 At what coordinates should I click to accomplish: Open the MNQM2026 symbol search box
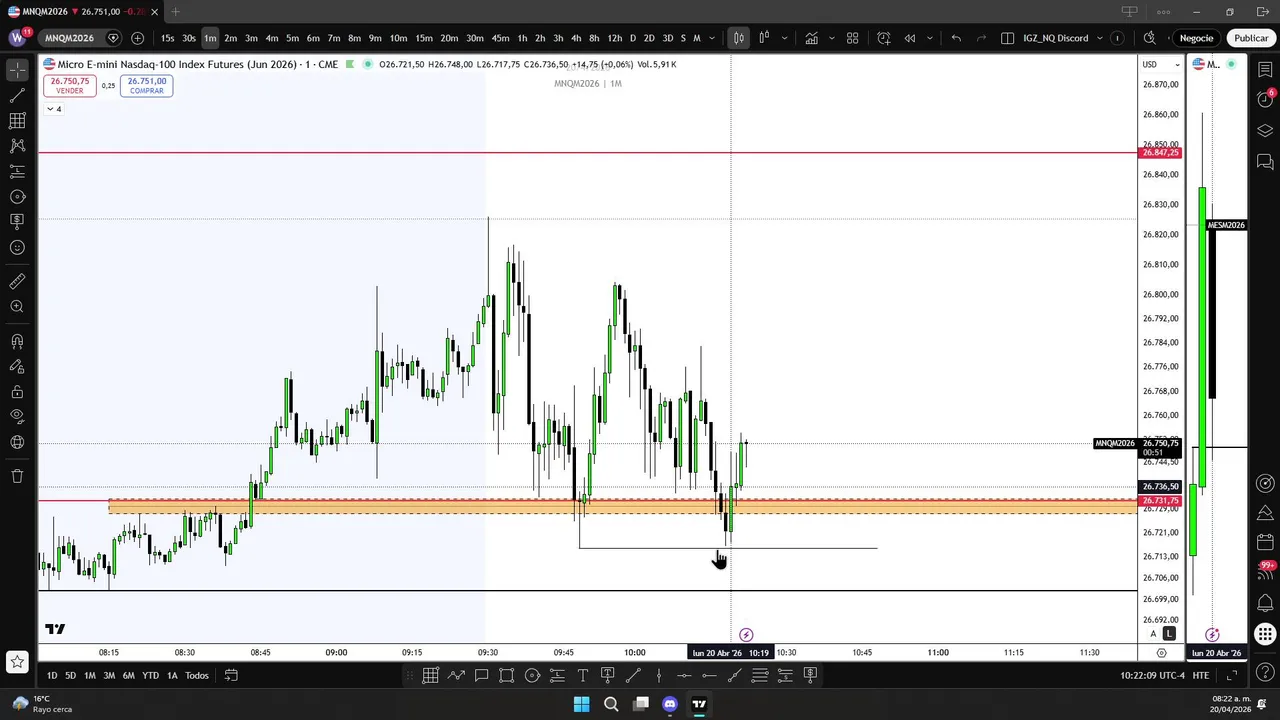click(x=69, y=38)
